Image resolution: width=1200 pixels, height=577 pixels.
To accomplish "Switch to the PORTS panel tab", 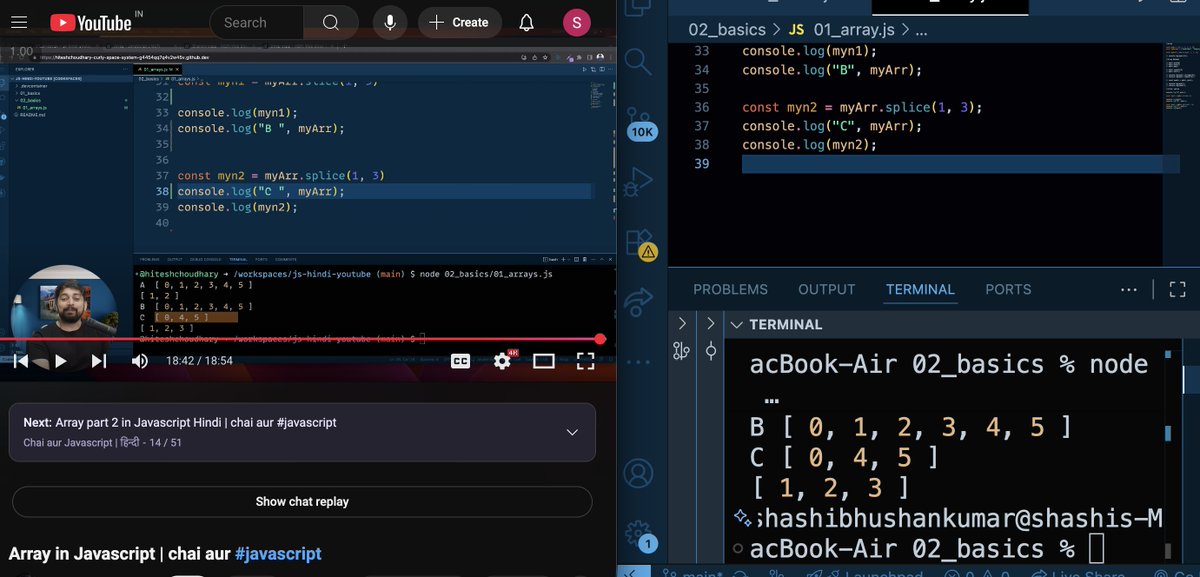I will pyautogui.click(x=1008, y=289).
